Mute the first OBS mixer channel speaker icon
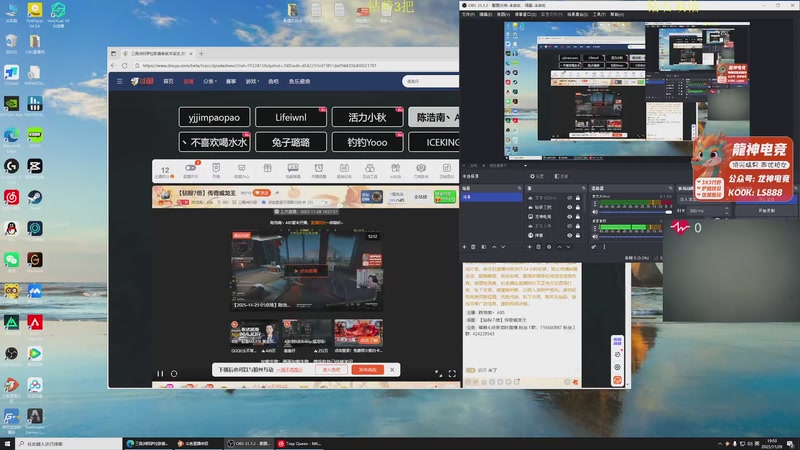Image resolution: width=800 pixels, height=450 pixels. coord(595,212)
